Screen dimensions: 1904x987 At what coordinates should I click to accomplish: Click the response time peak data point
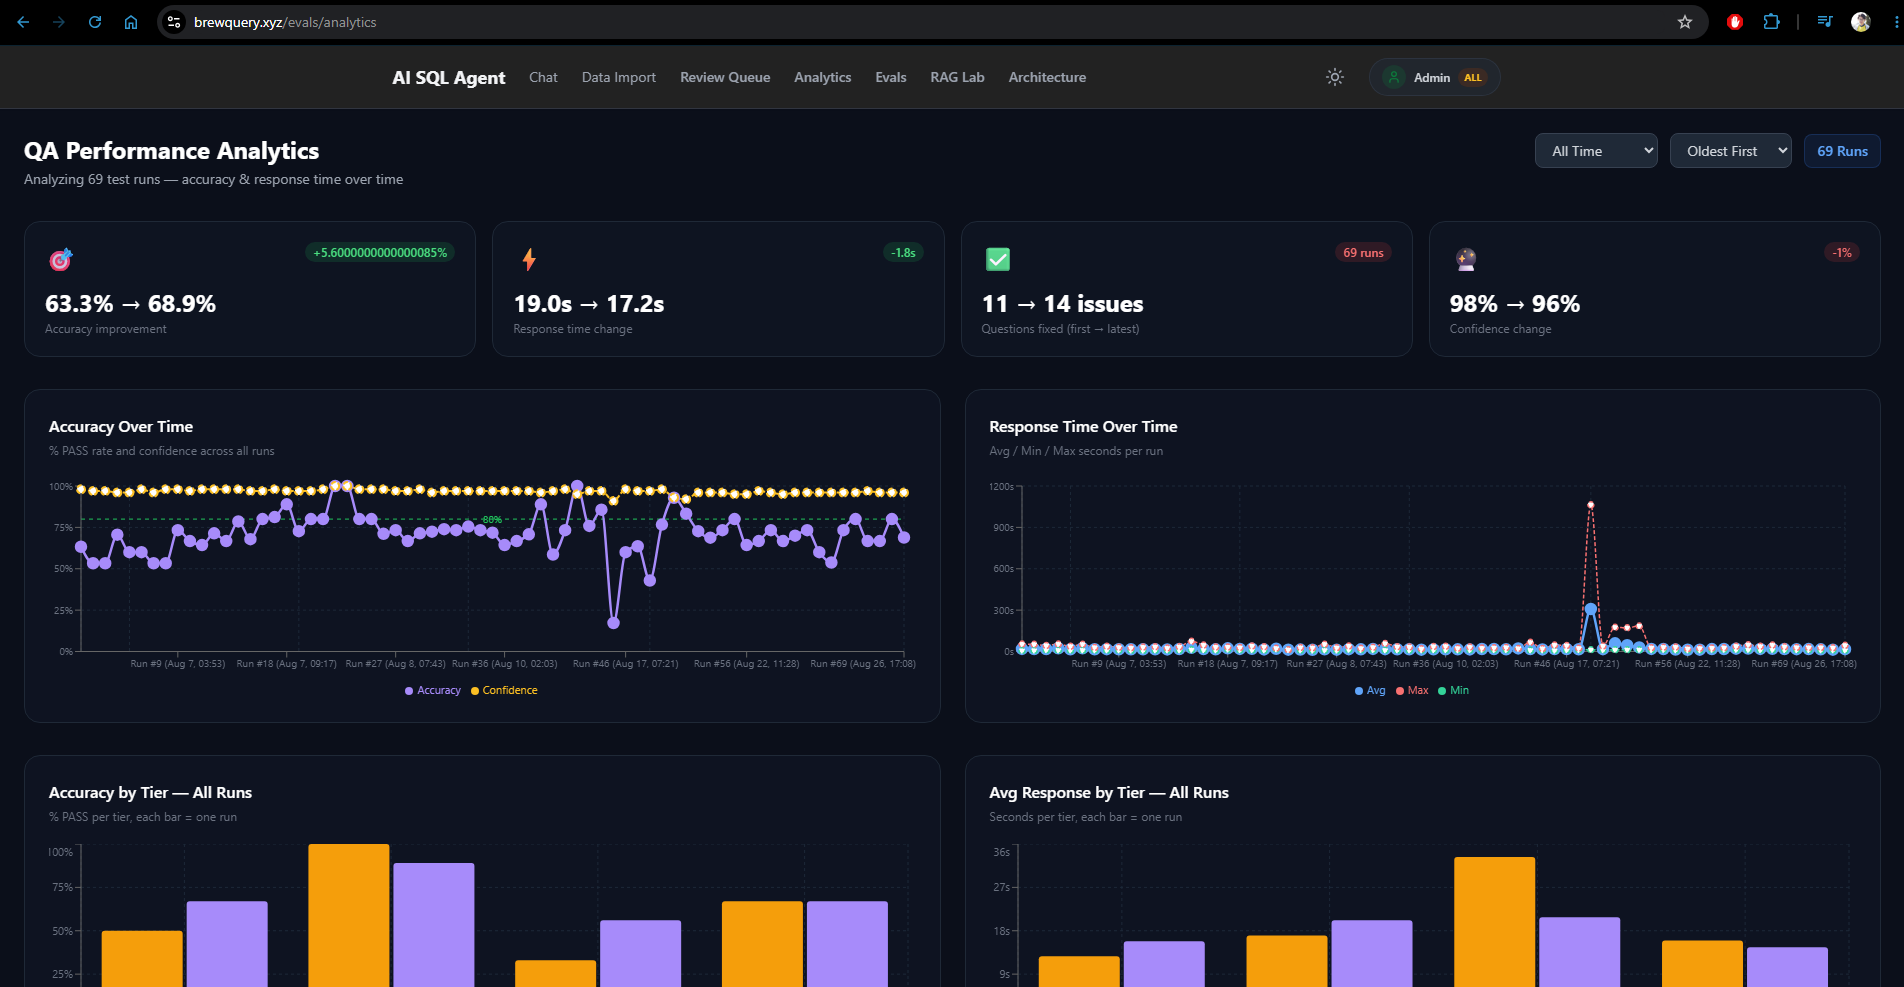pos(1590,505)
